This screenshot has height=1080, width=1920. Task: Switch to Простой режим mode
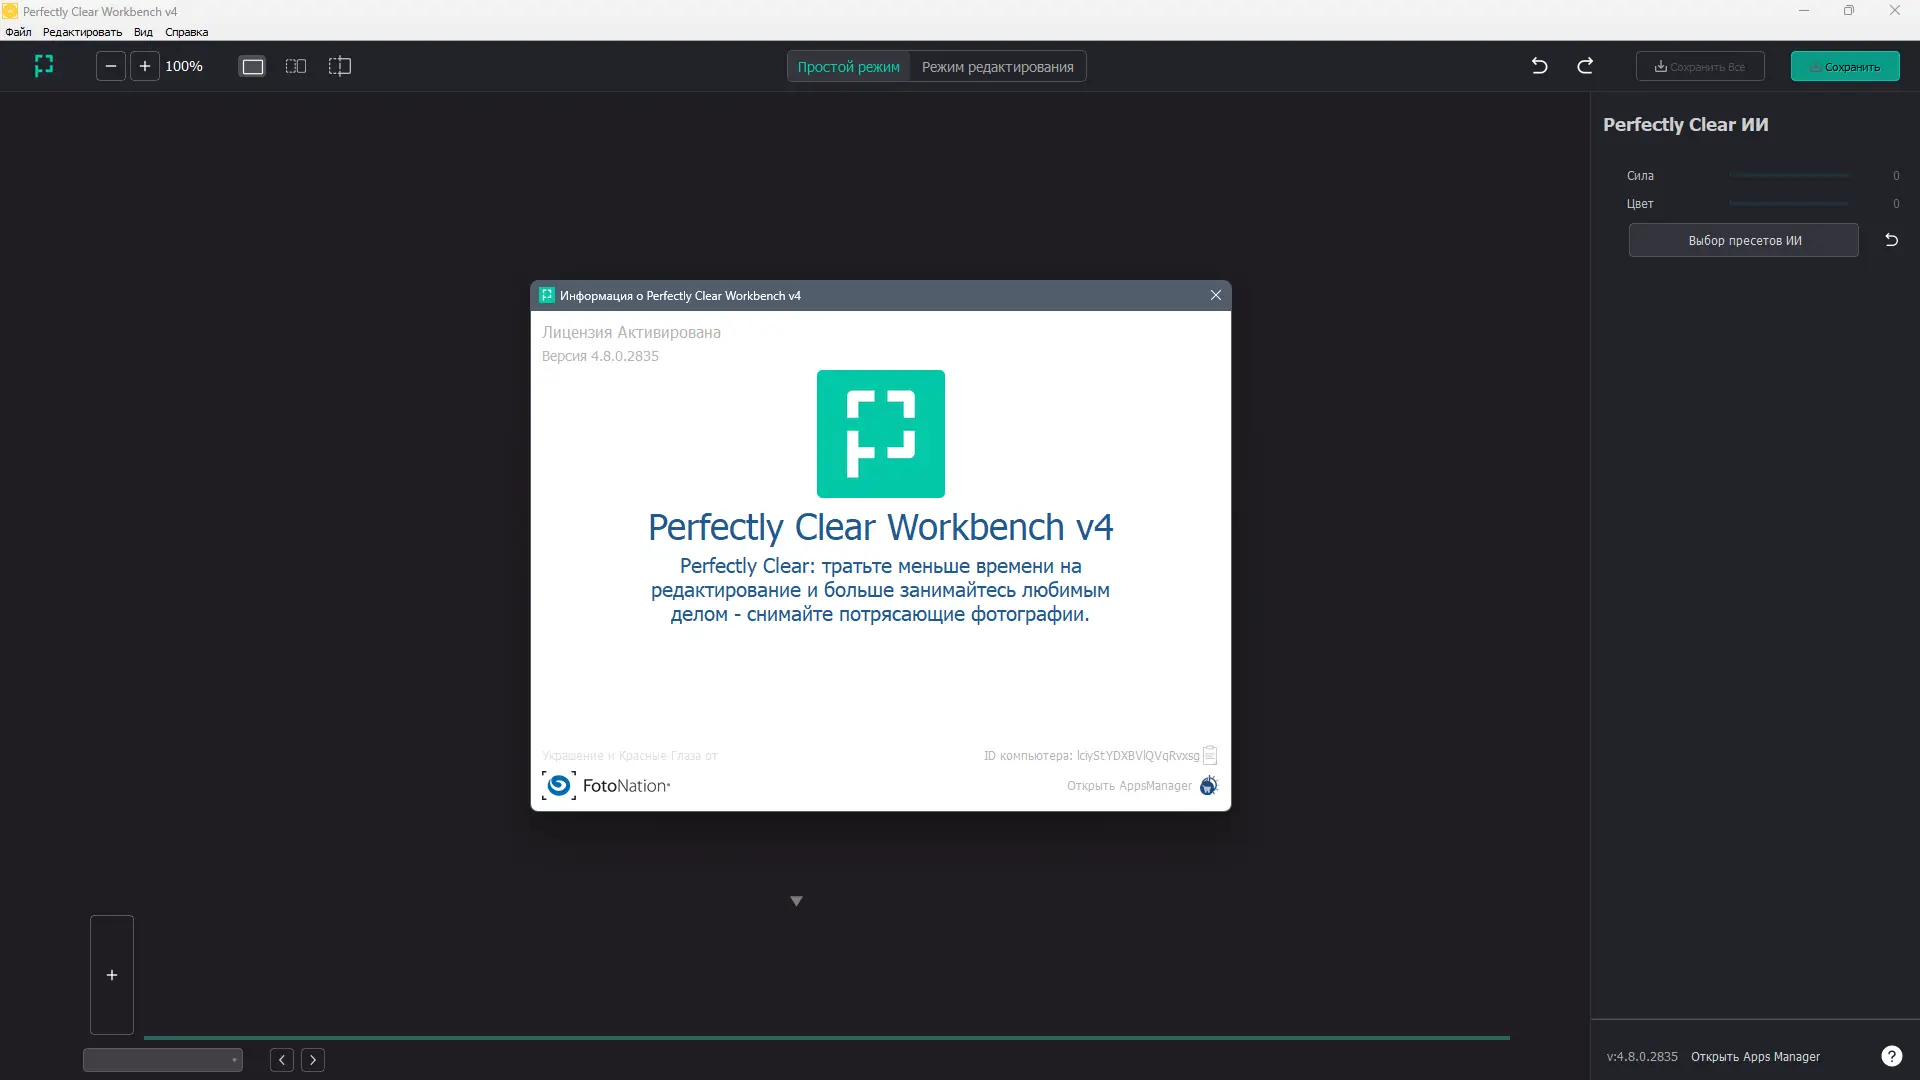coord(848,67)
